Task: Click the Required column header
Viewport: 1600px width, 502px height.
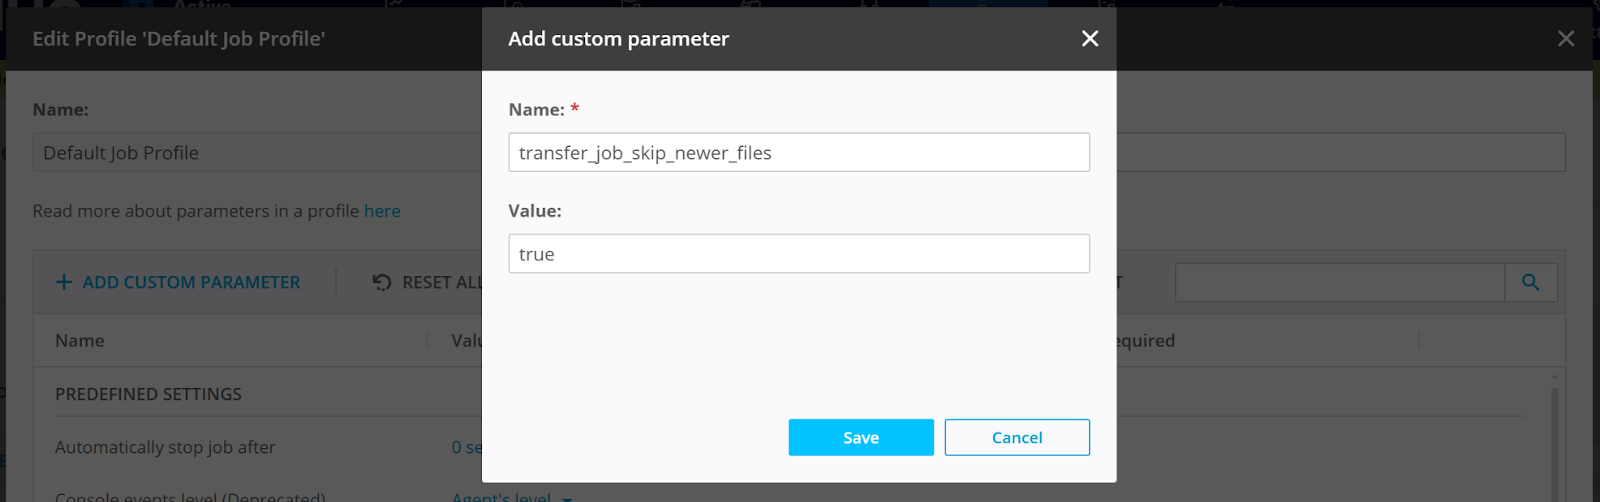Action: pos(1146,341)
